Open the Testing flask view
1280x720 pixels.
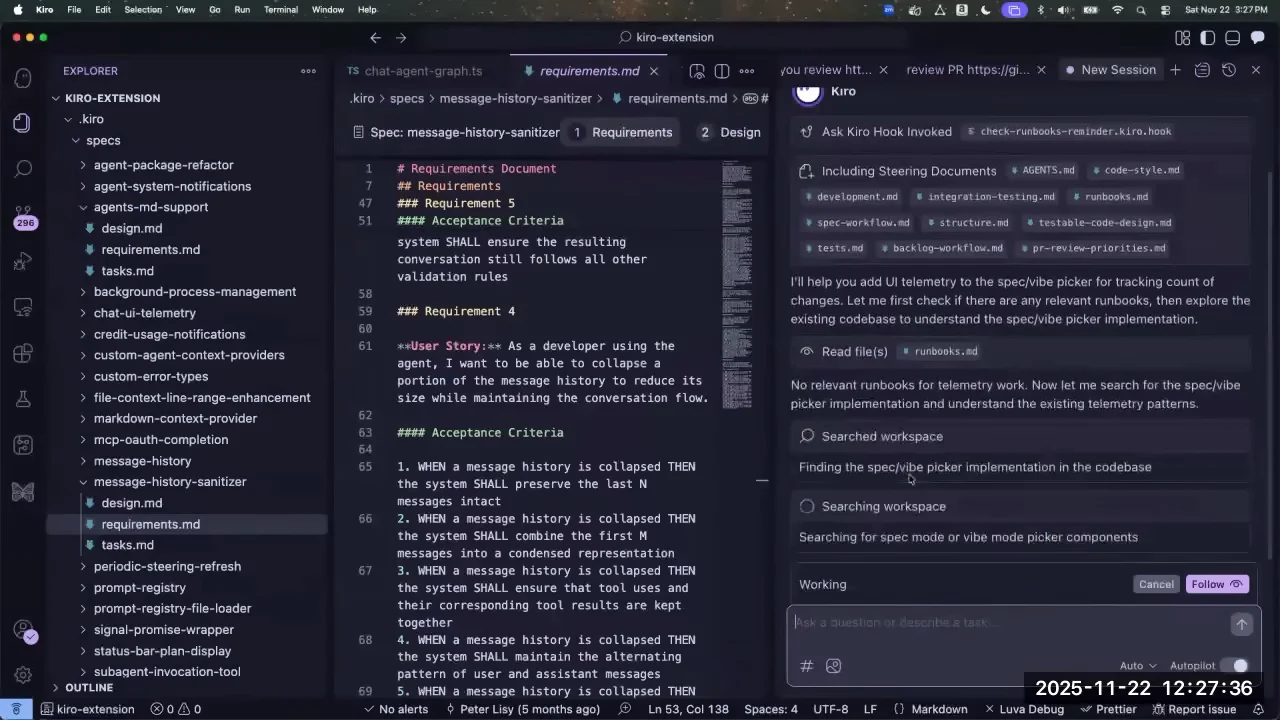pyautogui.click(x=23, y=399)
